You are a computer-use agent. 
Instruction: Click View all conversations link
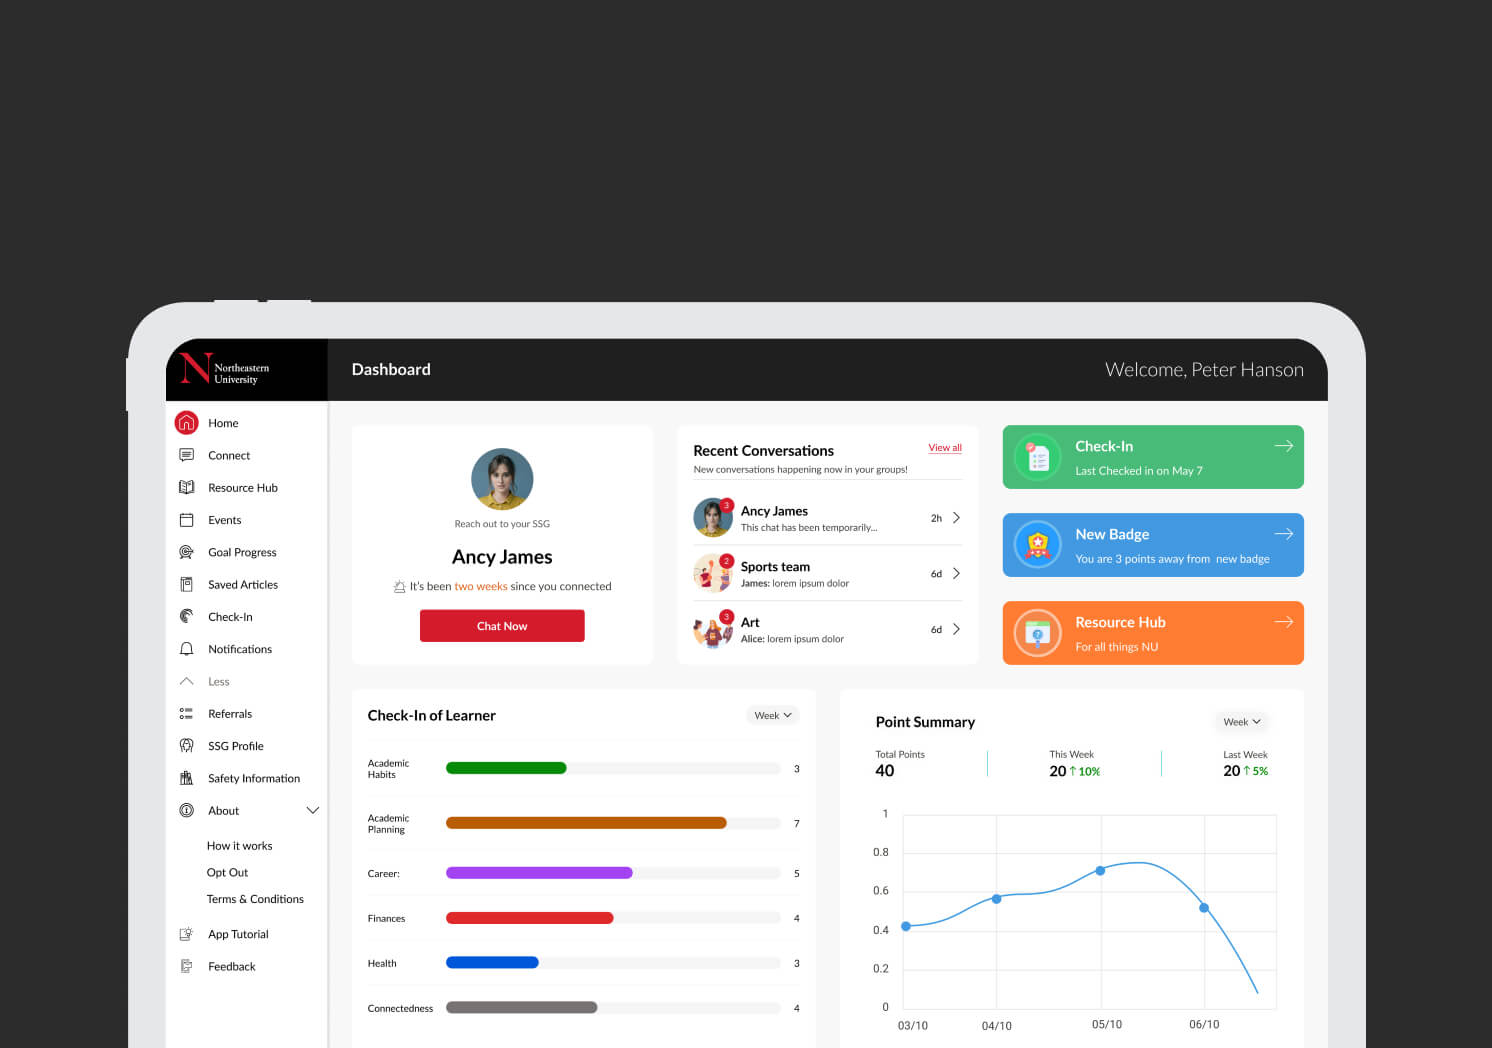(945, 448)
